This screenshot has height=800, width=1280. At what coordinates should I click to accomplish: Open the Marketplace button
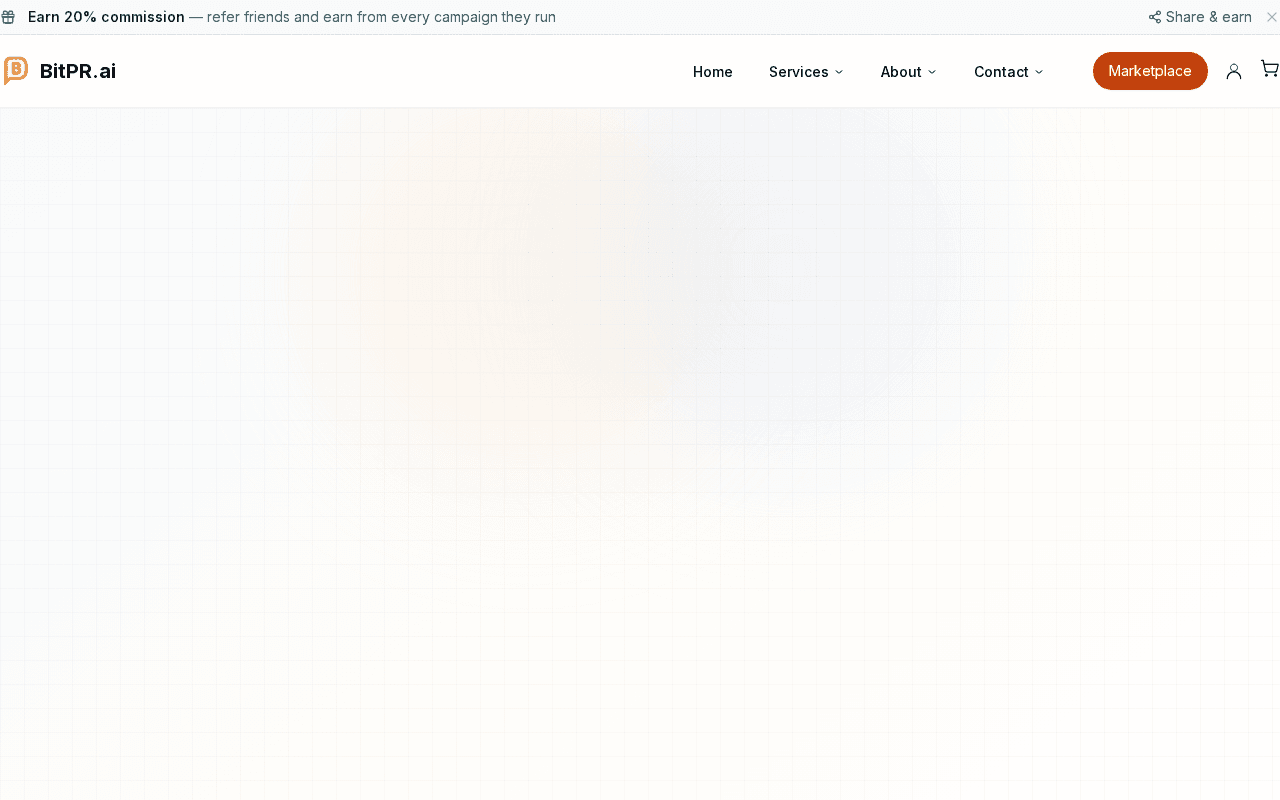click(1150, 71)
